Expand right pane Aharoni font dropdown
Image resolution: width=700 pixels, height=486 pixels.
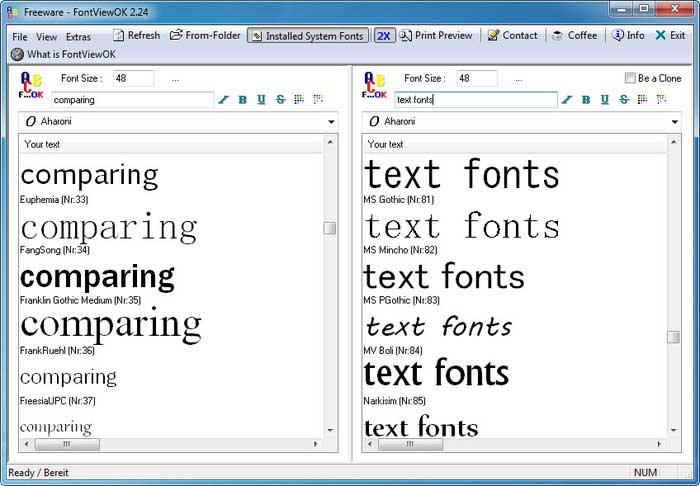[x=674, y=122]
